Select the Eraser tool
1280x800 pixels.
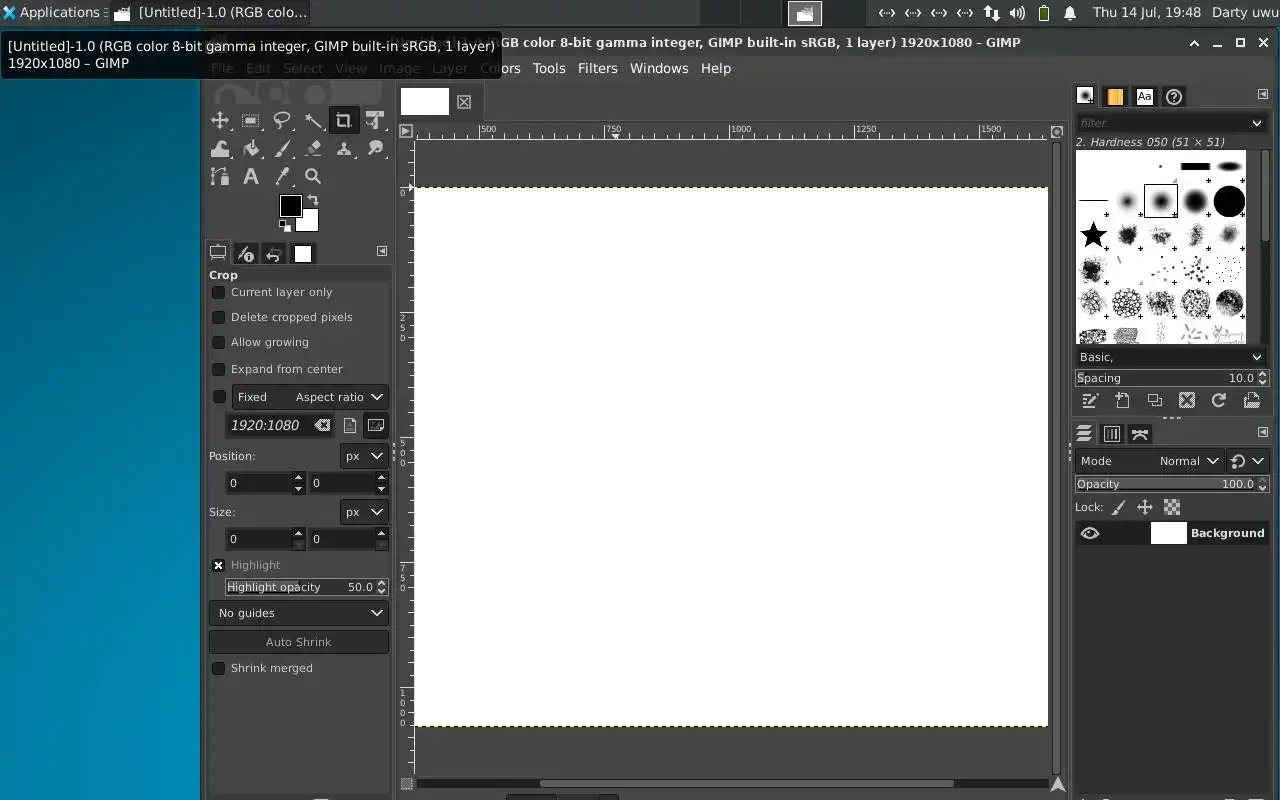pos(313,149)
